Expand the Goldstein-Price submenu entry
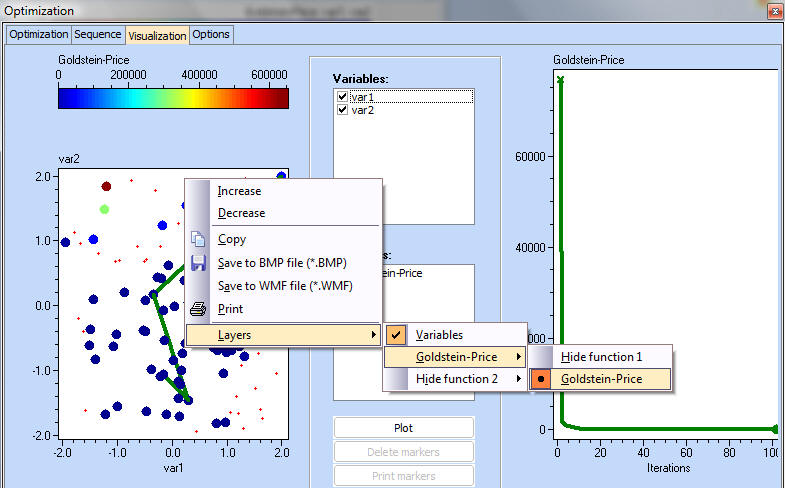This screenshot has height=488, width=785. 455,357
